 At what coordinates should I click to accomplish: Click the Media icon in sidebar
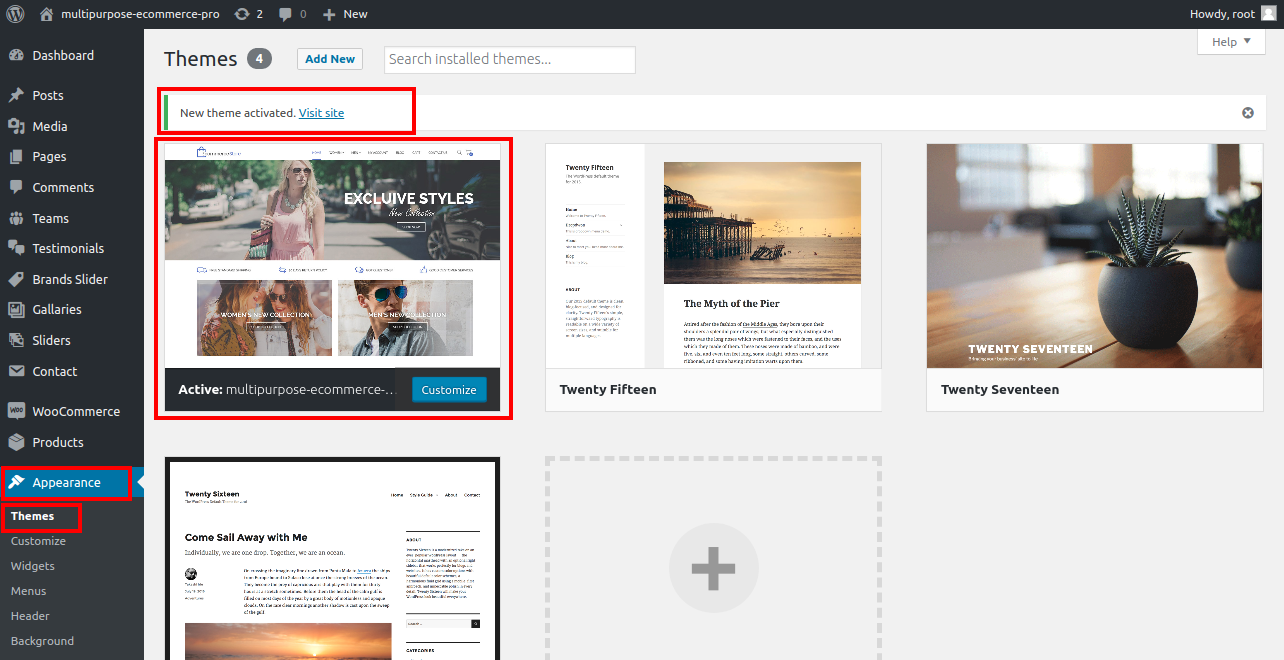pyautogui.click(x=16, y=126)
